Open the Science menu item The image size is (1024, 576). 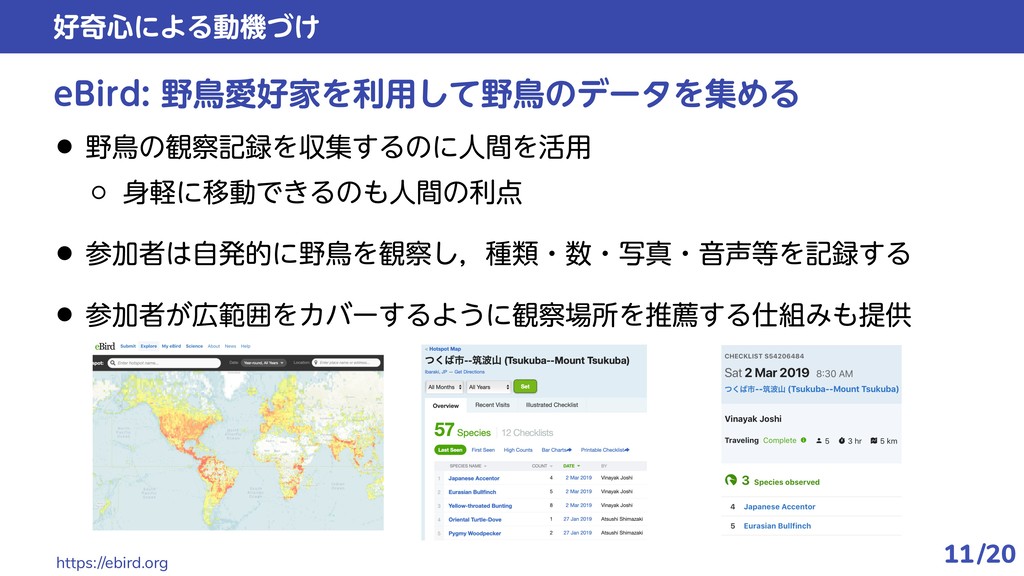click(x=195, y=346)
